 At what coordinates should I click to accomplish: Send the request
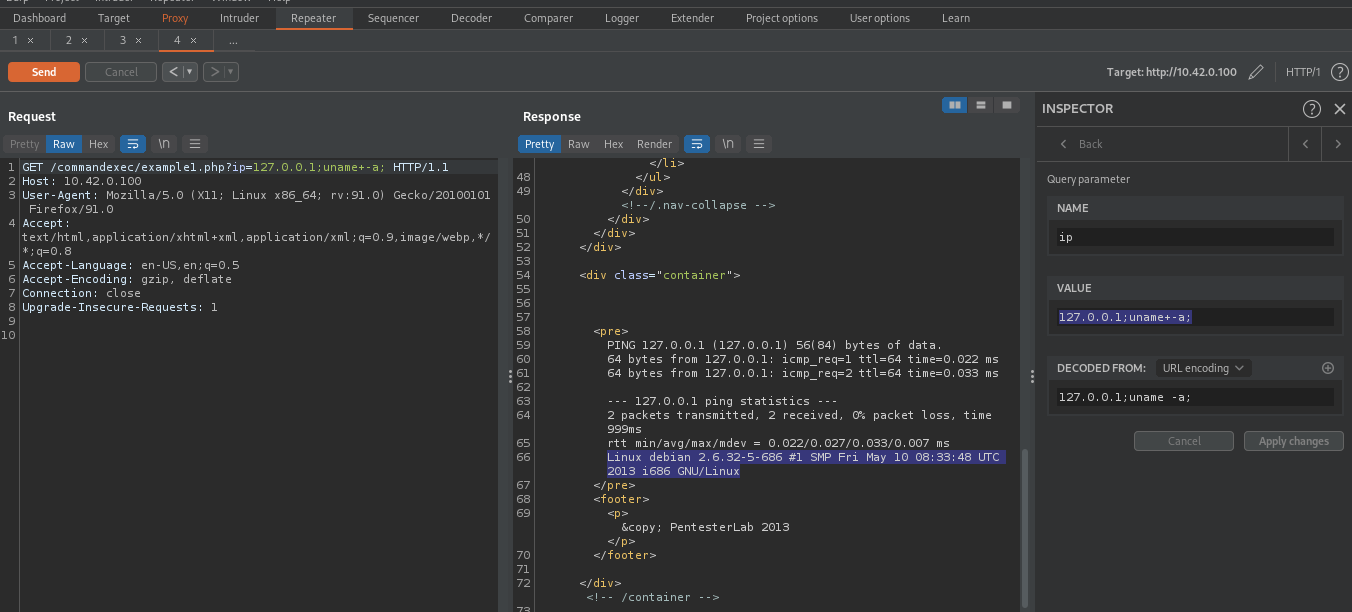44,72
